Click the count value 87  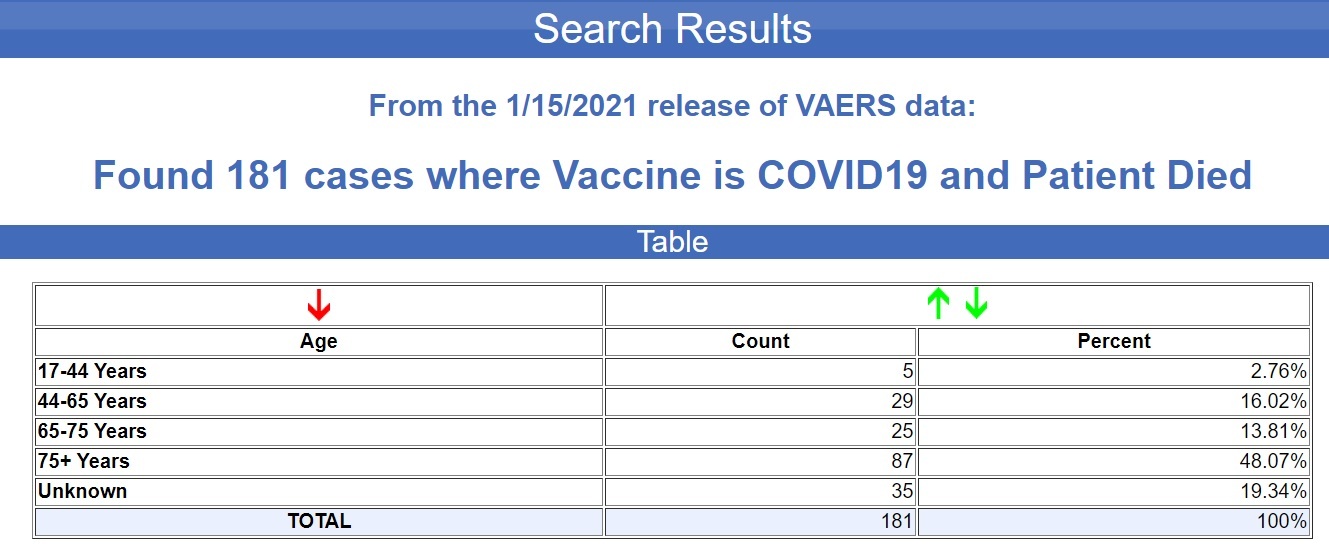[x=902, y=461]
